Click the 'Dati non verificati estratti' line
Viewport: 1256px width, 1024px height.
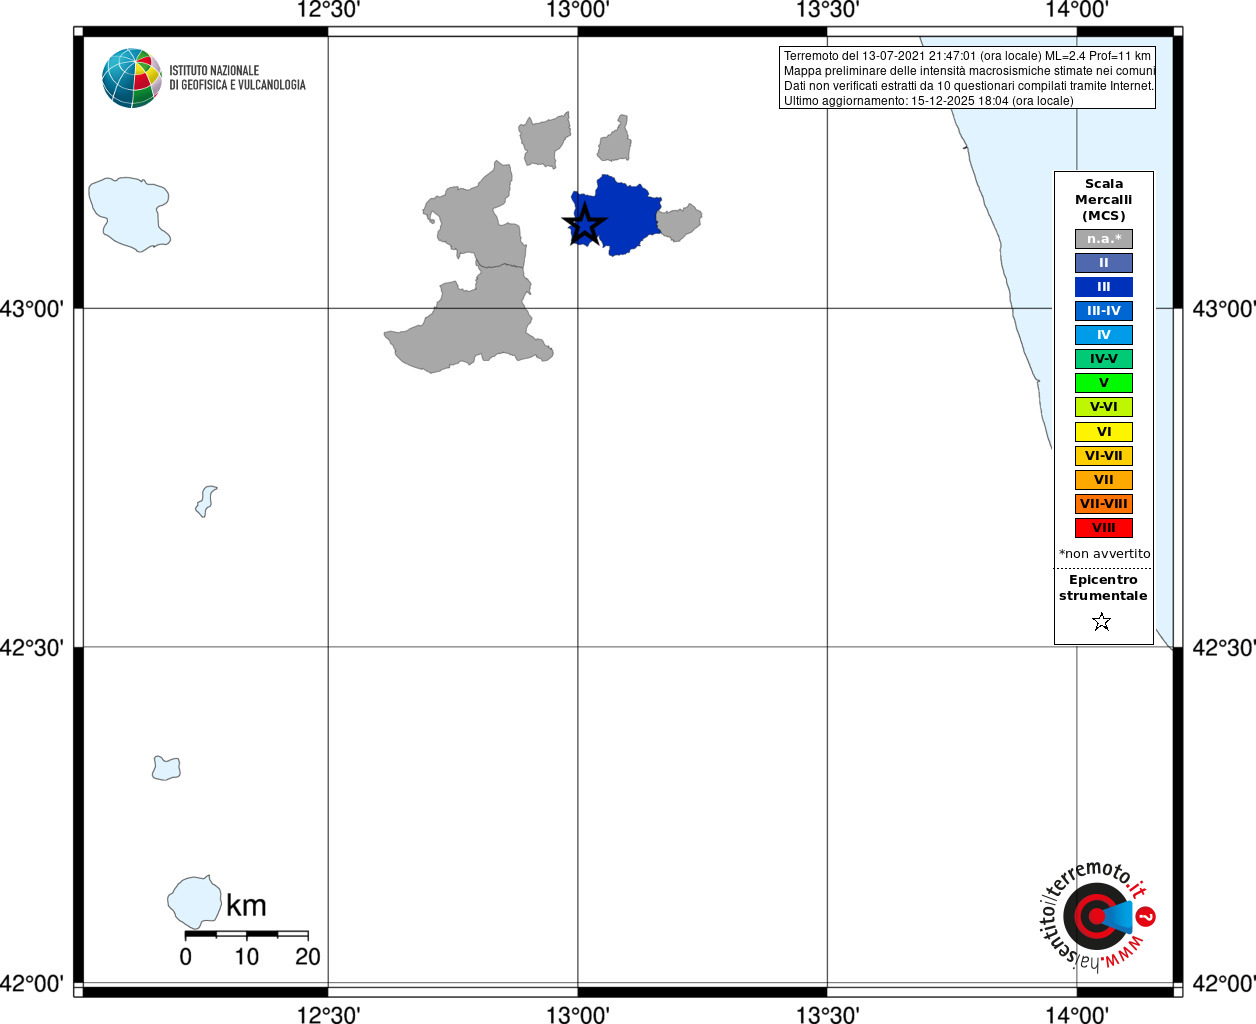(x=968, y=86)
